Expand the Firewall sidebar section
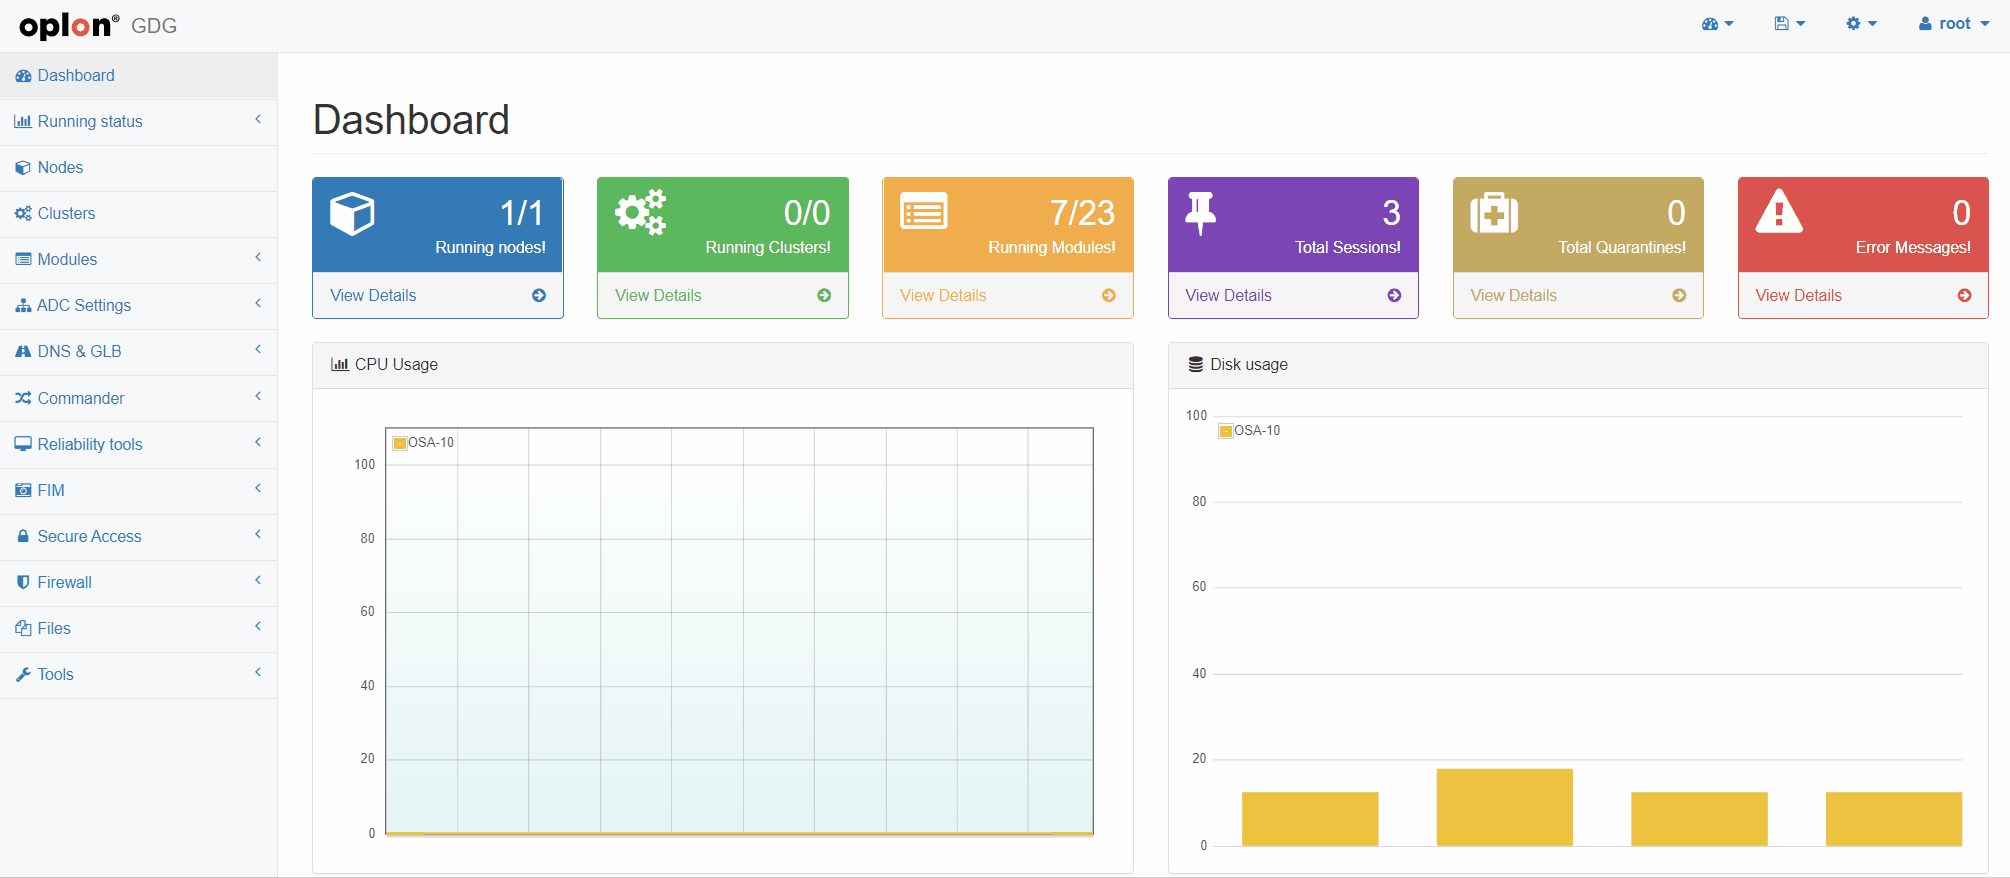 138,582
